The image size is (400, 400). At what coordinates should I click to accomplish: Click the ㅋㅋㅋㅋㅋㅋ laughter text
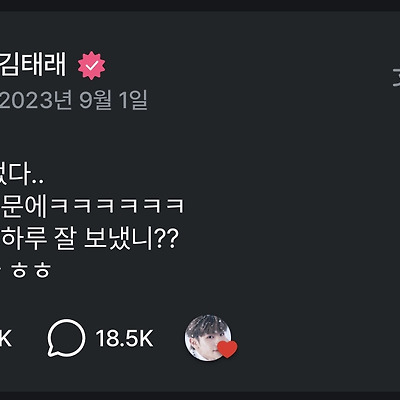click(117, 205)
